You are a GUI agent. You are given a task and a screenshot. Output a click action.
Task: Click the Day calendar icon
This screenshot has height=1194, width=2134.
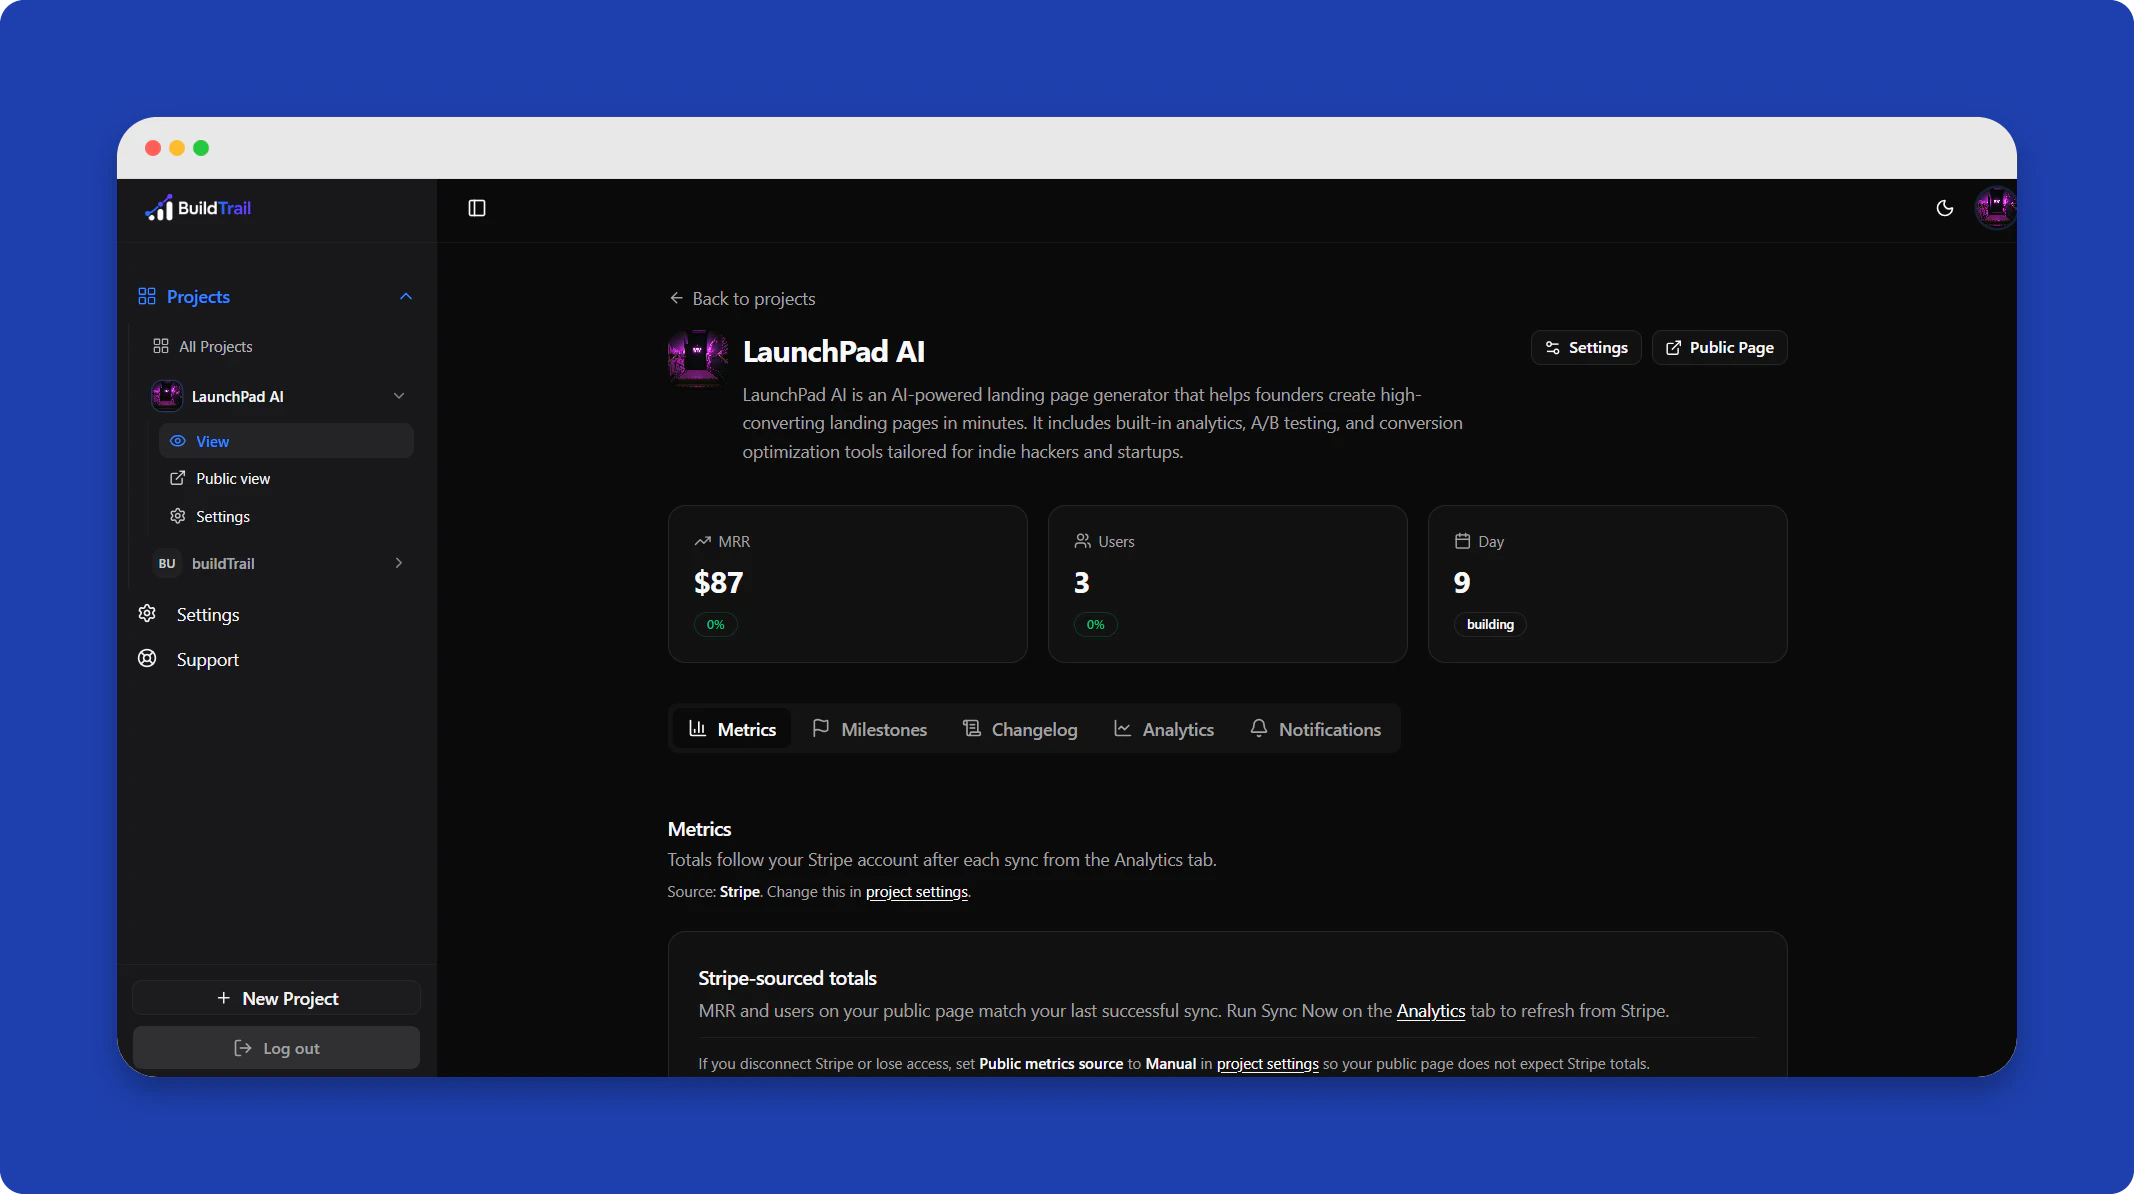(1463, 541)
